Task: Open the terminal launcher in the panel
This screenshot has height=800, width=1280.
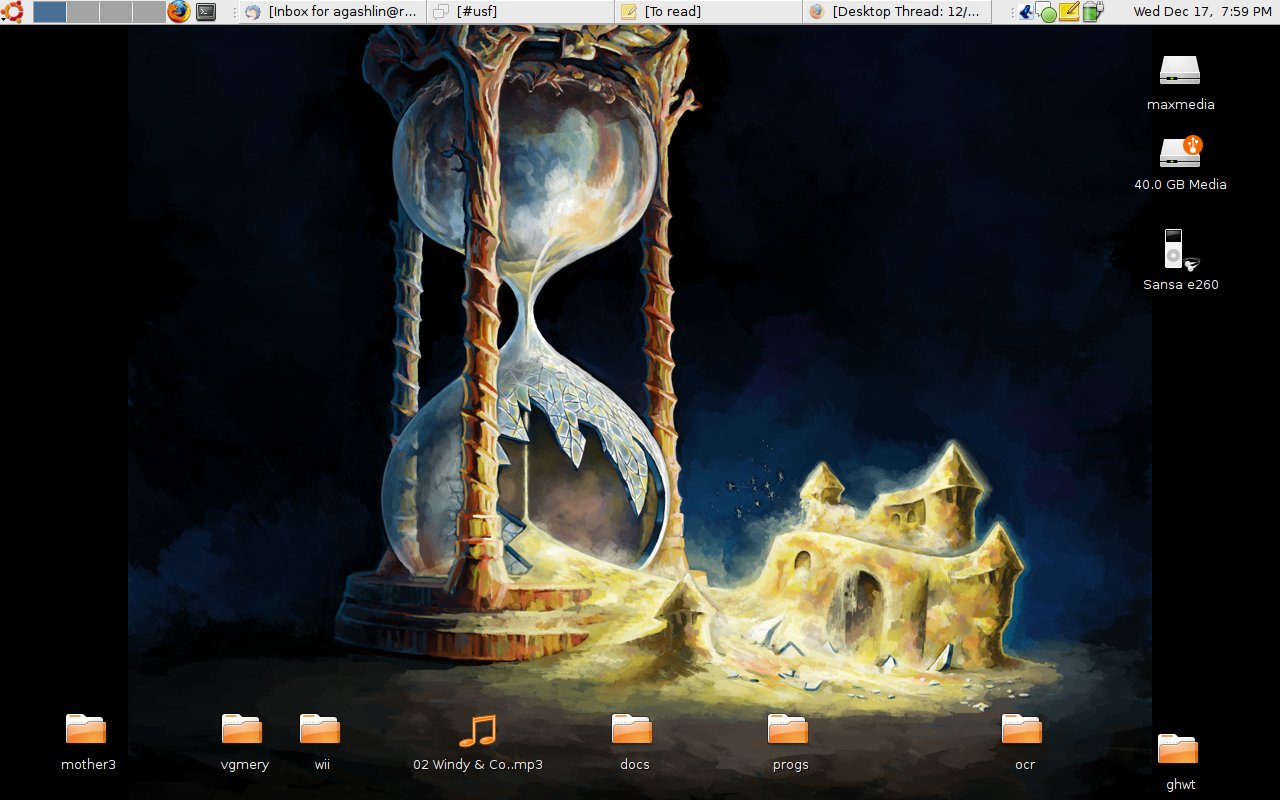Action: (206, 12)
